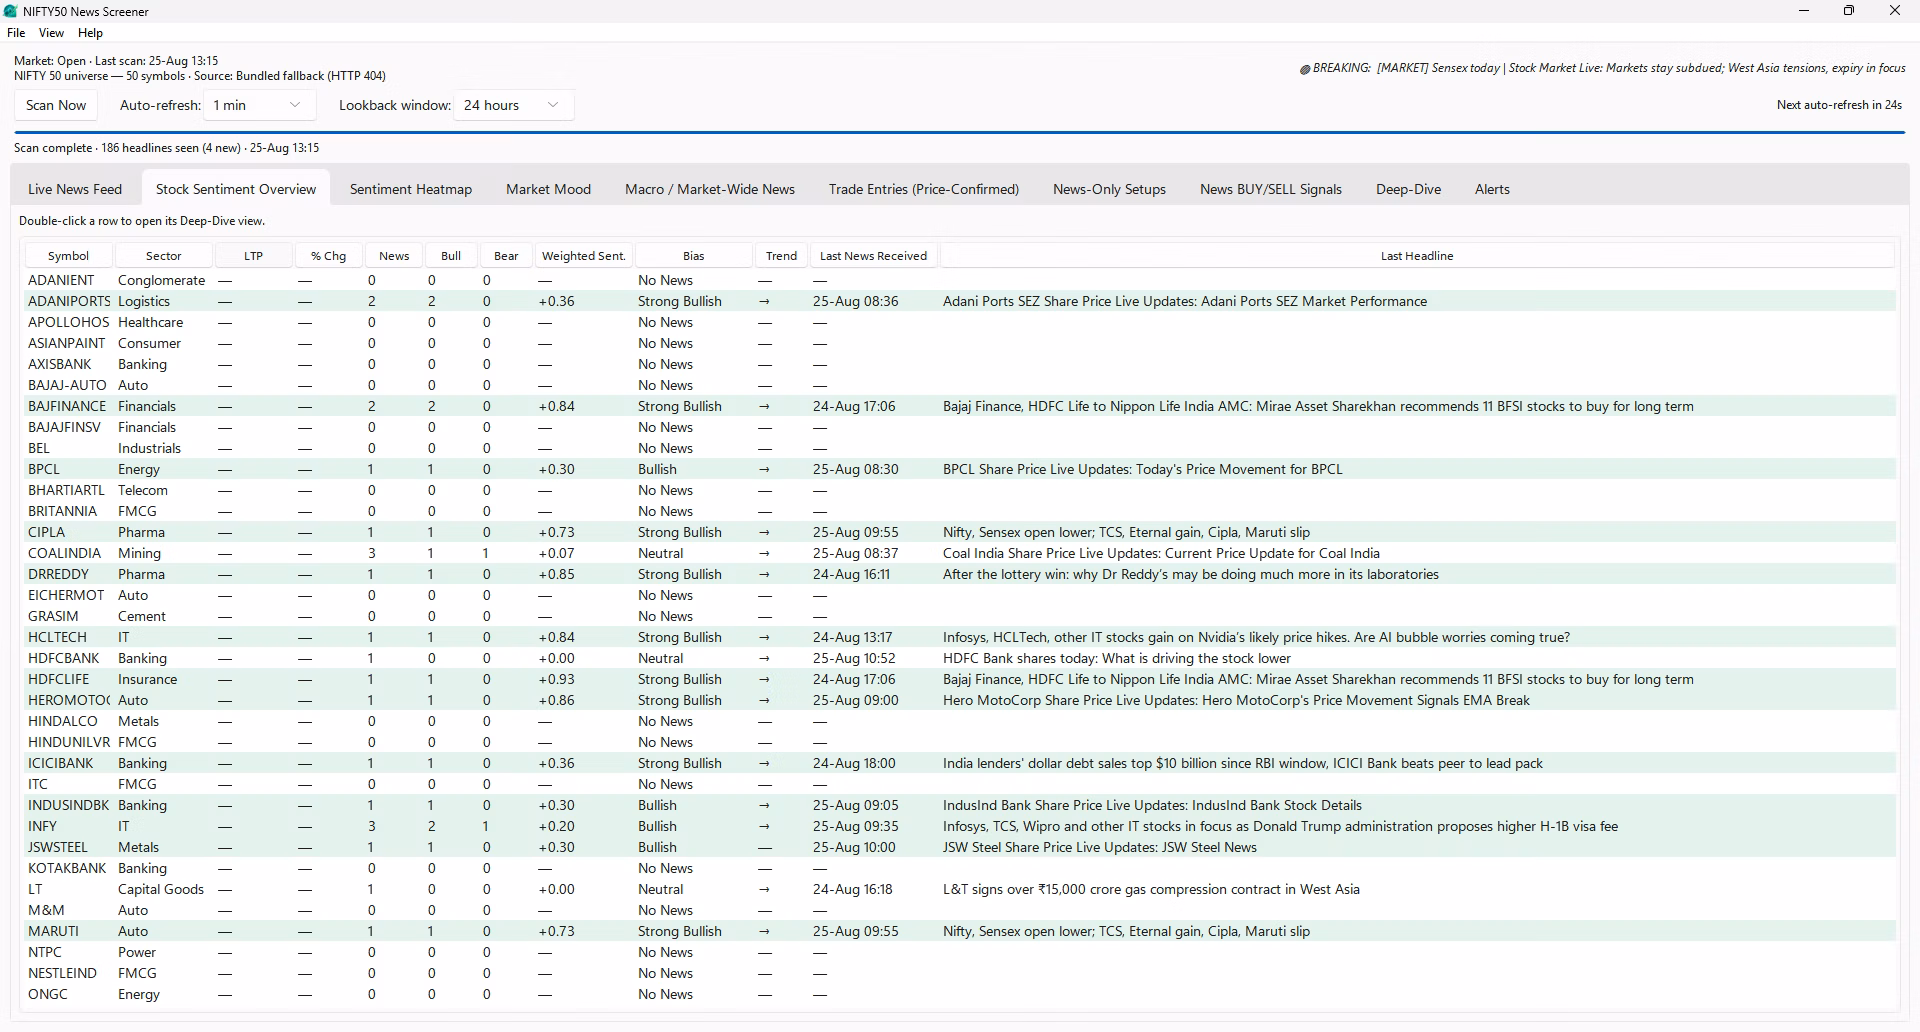Select the COALINDIA symbol cell

[x=64, y=553]
